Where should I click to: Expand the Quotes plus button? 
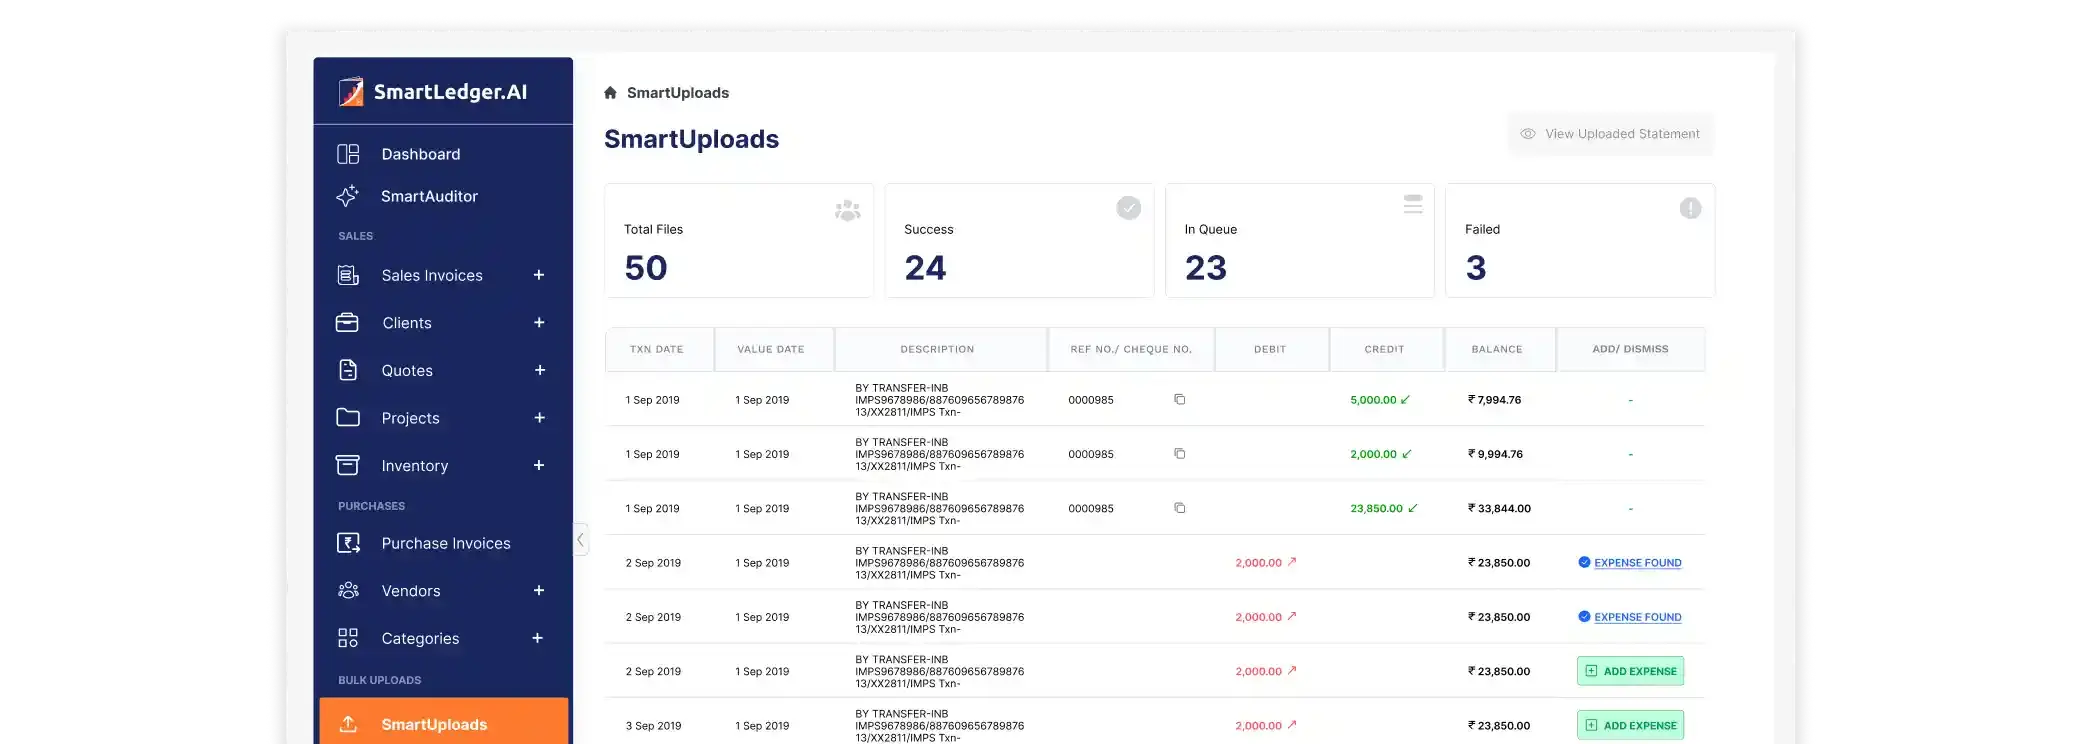click(540, 370)
